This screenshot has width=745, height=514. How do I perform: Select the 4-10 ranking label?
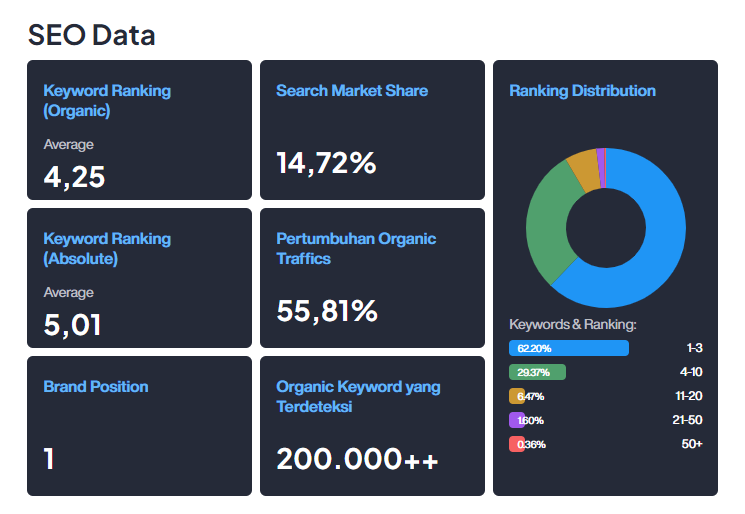(x=691, y=371)
